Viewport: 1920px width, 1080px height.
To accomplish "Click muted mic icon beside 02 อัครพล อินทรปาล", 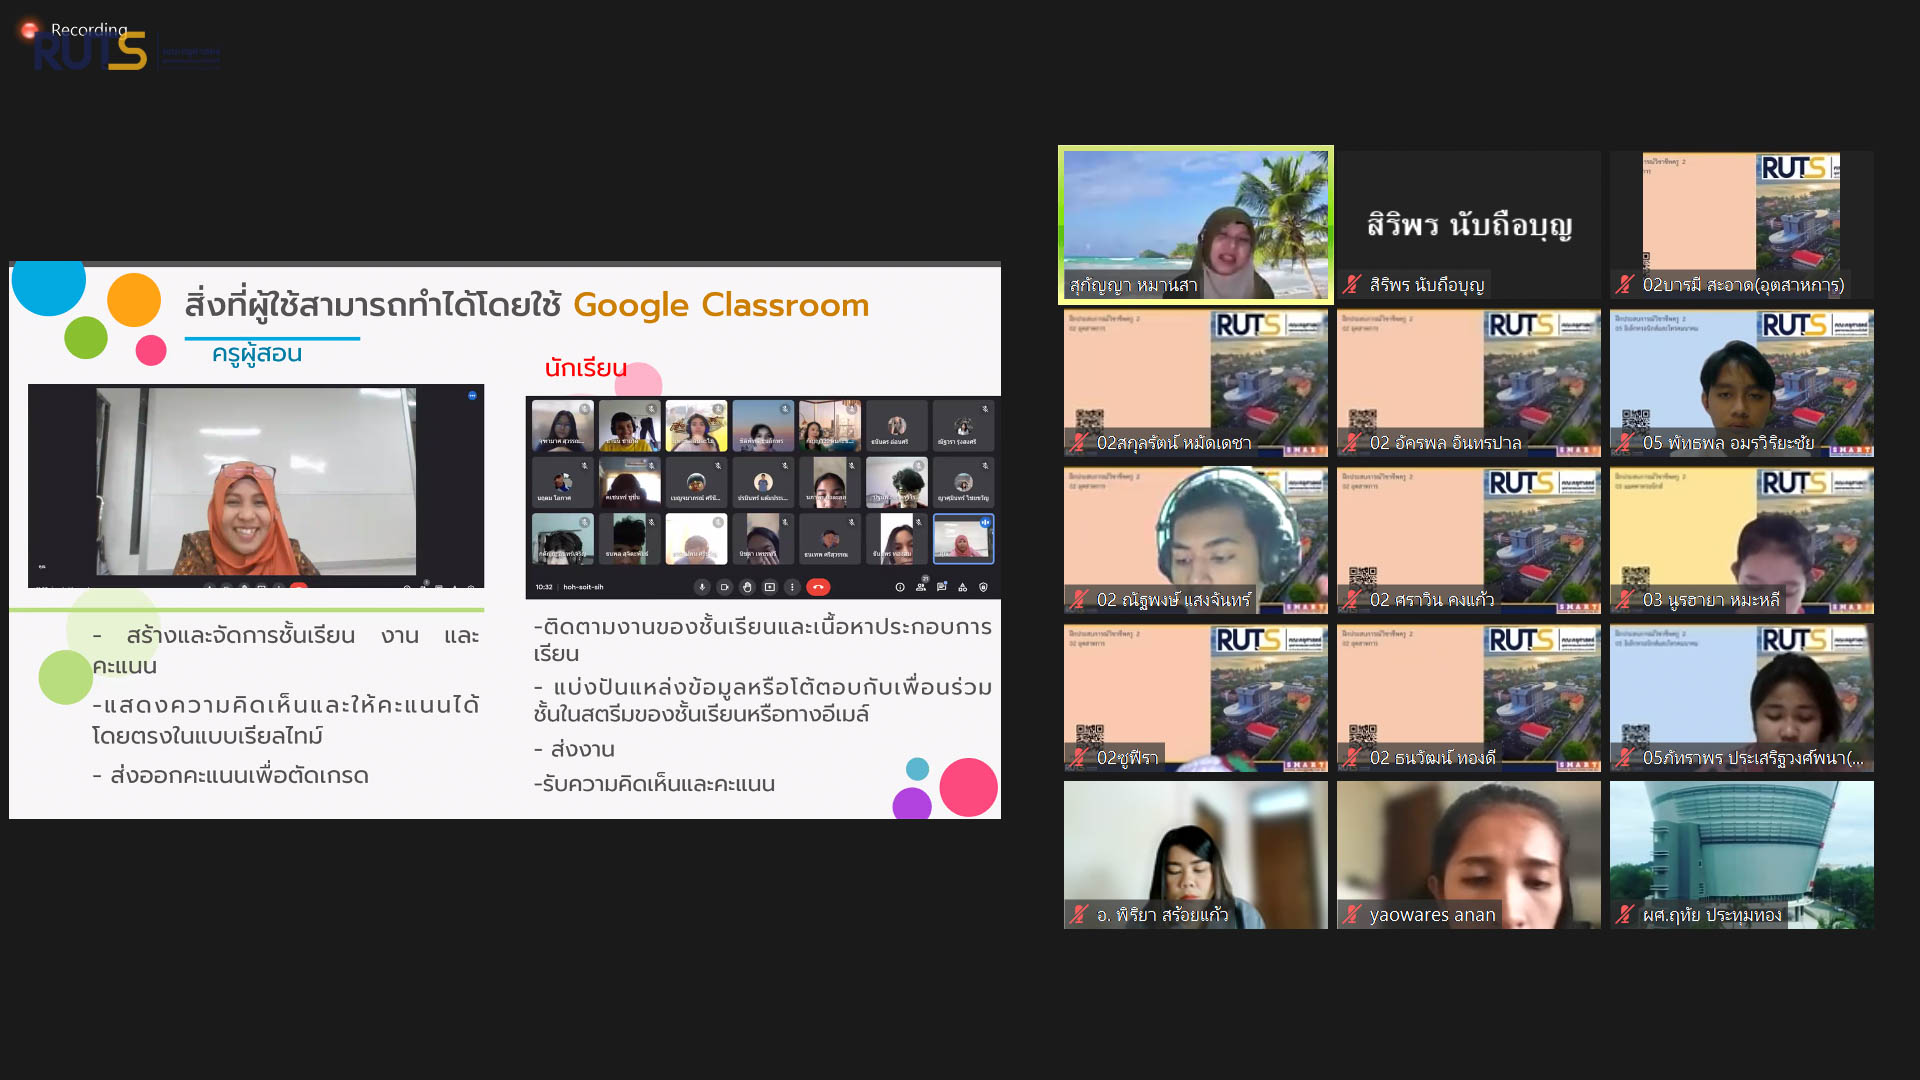I will (1352, 443).
